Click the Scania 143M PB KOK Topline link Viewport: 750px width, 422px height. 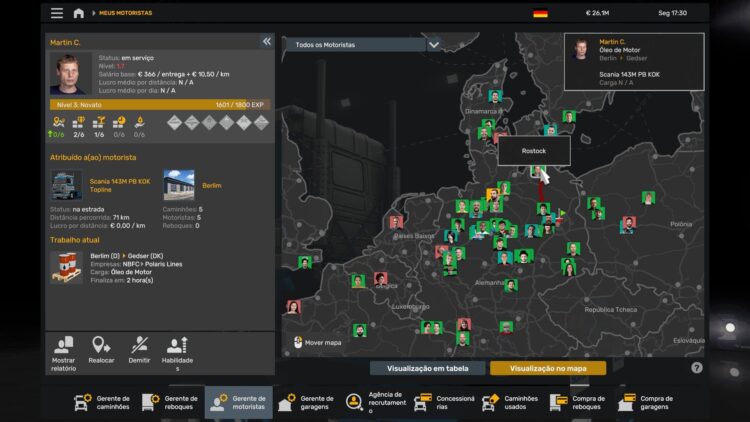click(x=120, y=186)
